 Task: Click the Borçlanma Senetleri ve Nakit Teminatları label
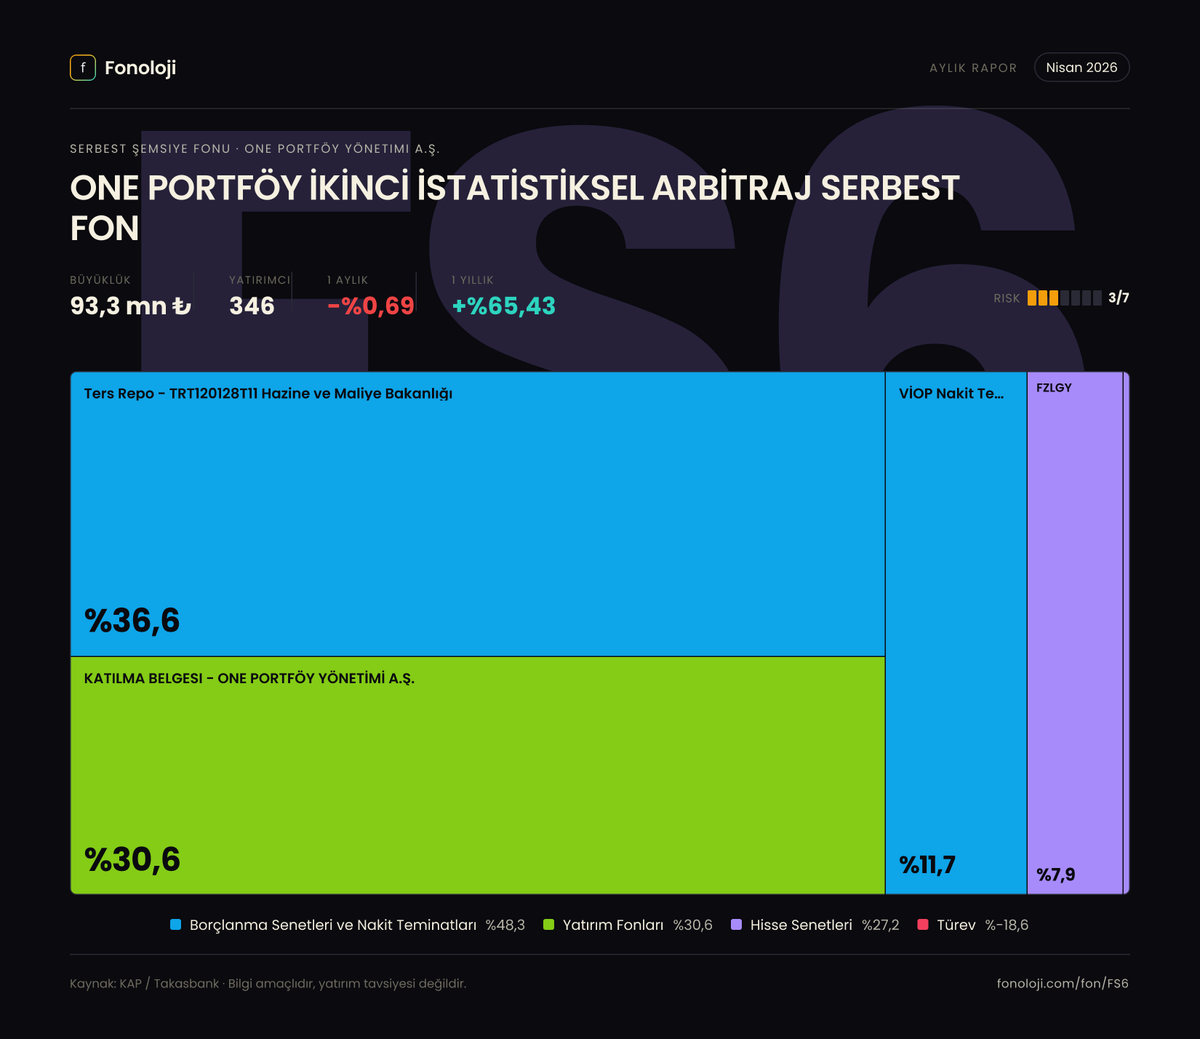[x=333, y=925]
